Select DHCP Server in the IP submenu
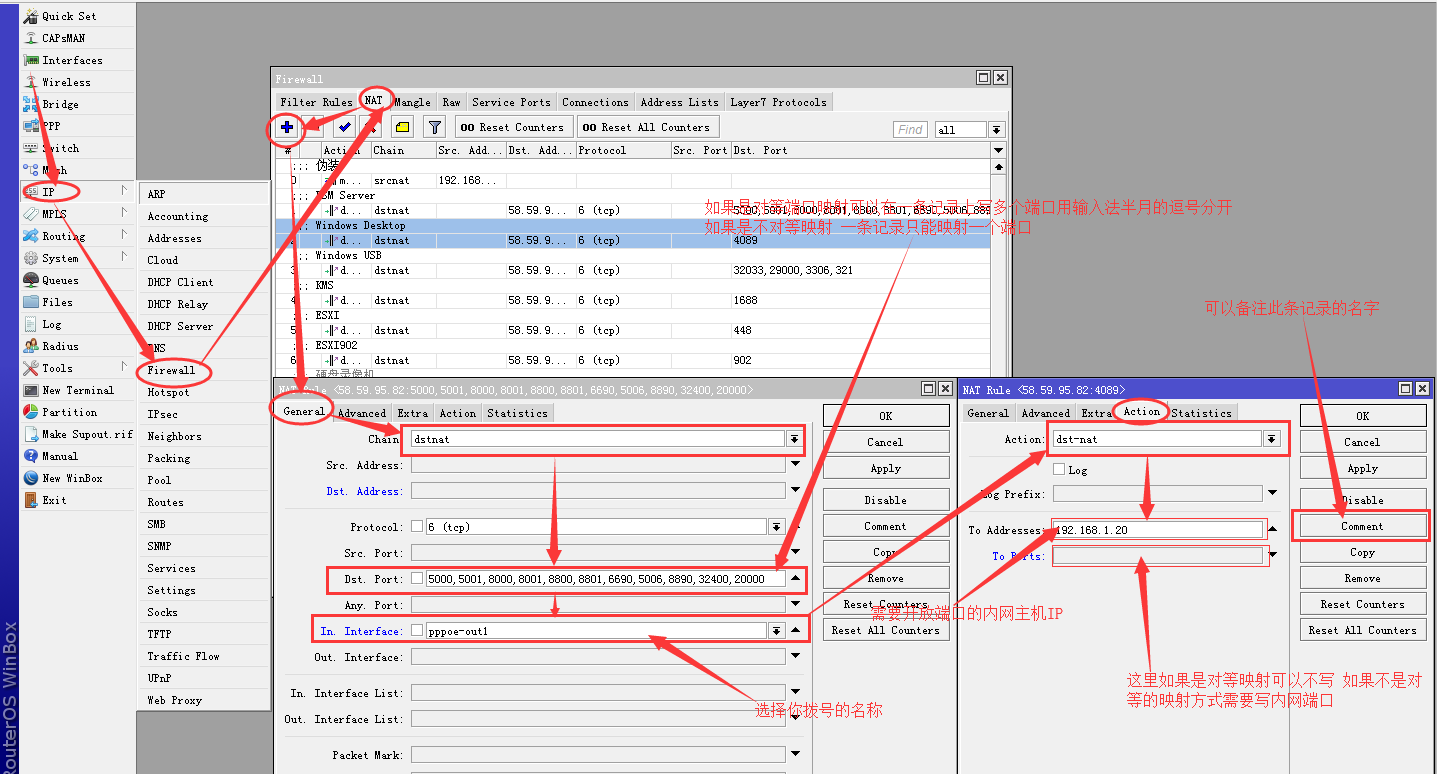This screenshot has height=774, width=1437. pos(180,326)
